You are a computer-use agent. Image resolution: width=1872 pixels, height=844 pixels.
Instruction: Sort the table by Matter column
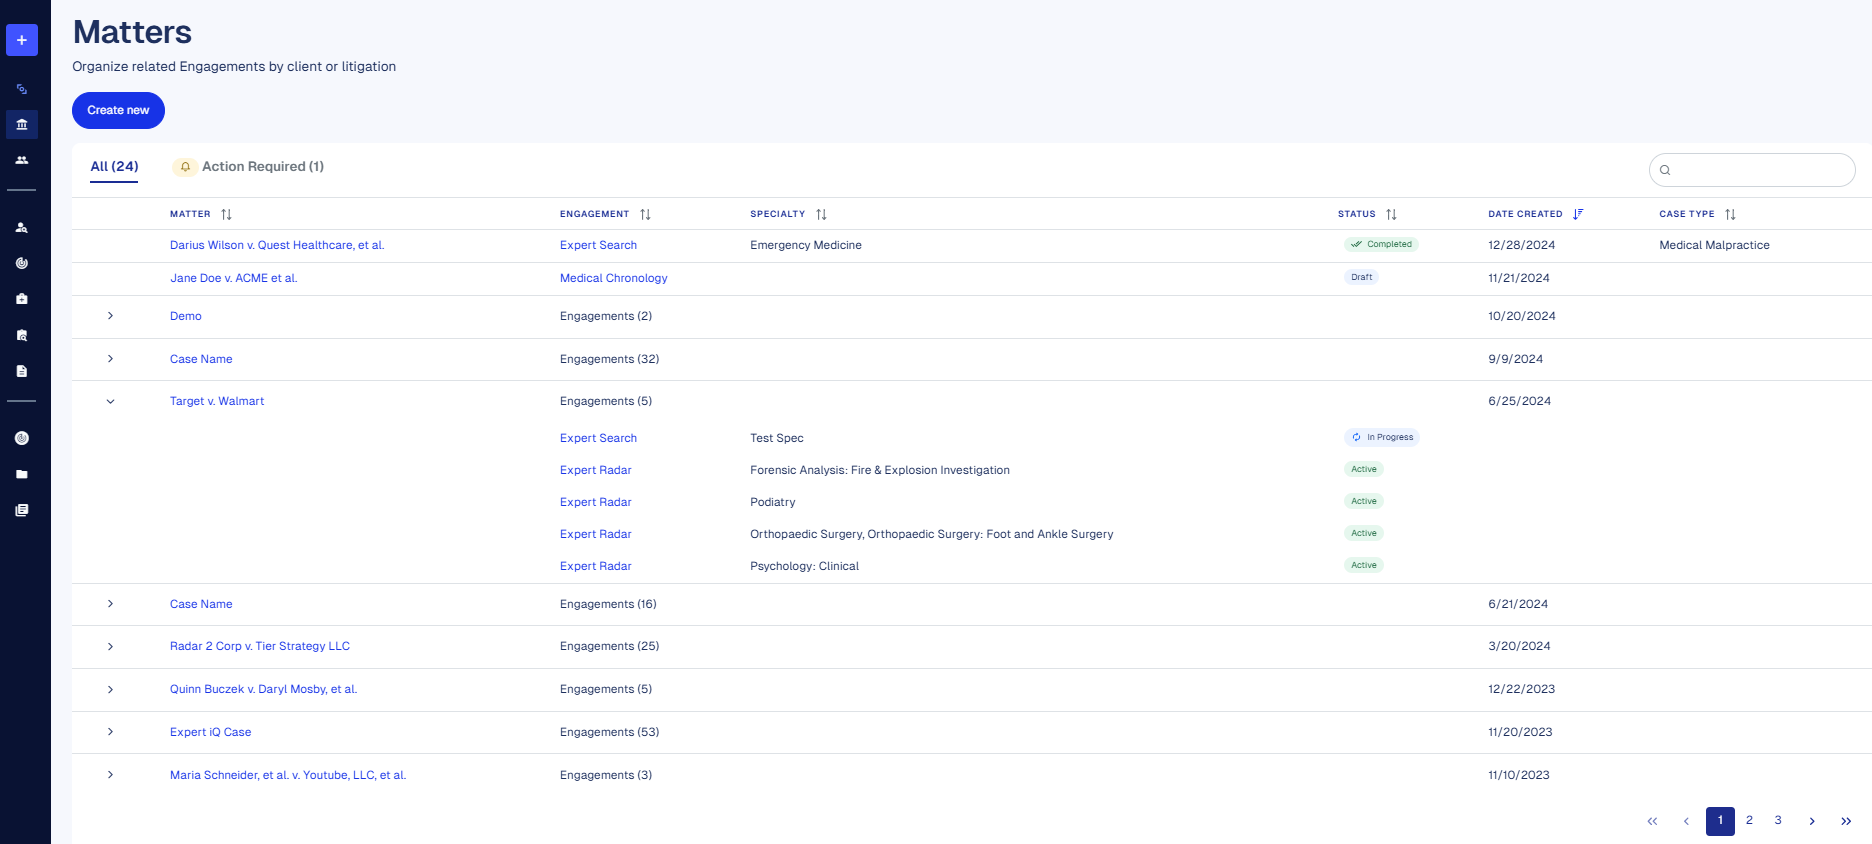click(x=226, y=214)
